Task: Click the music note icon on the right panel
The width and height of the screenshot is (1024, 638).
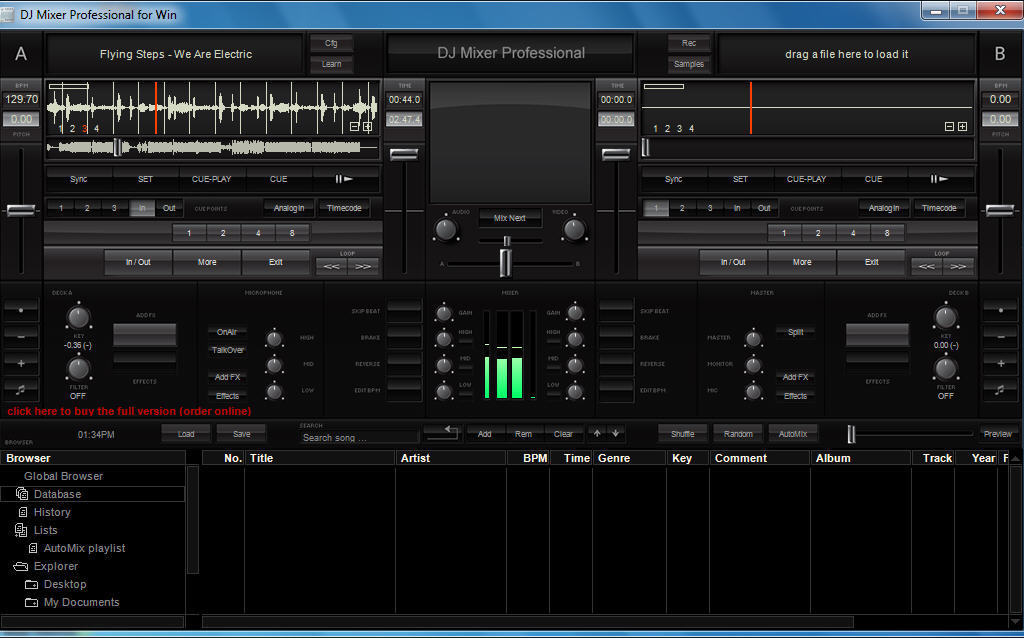Action: 1000,389
